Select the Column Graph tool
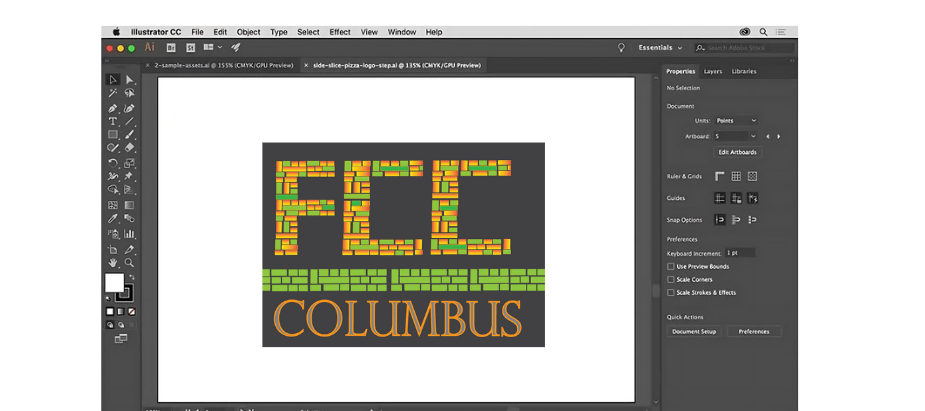 tap(130, 234)
